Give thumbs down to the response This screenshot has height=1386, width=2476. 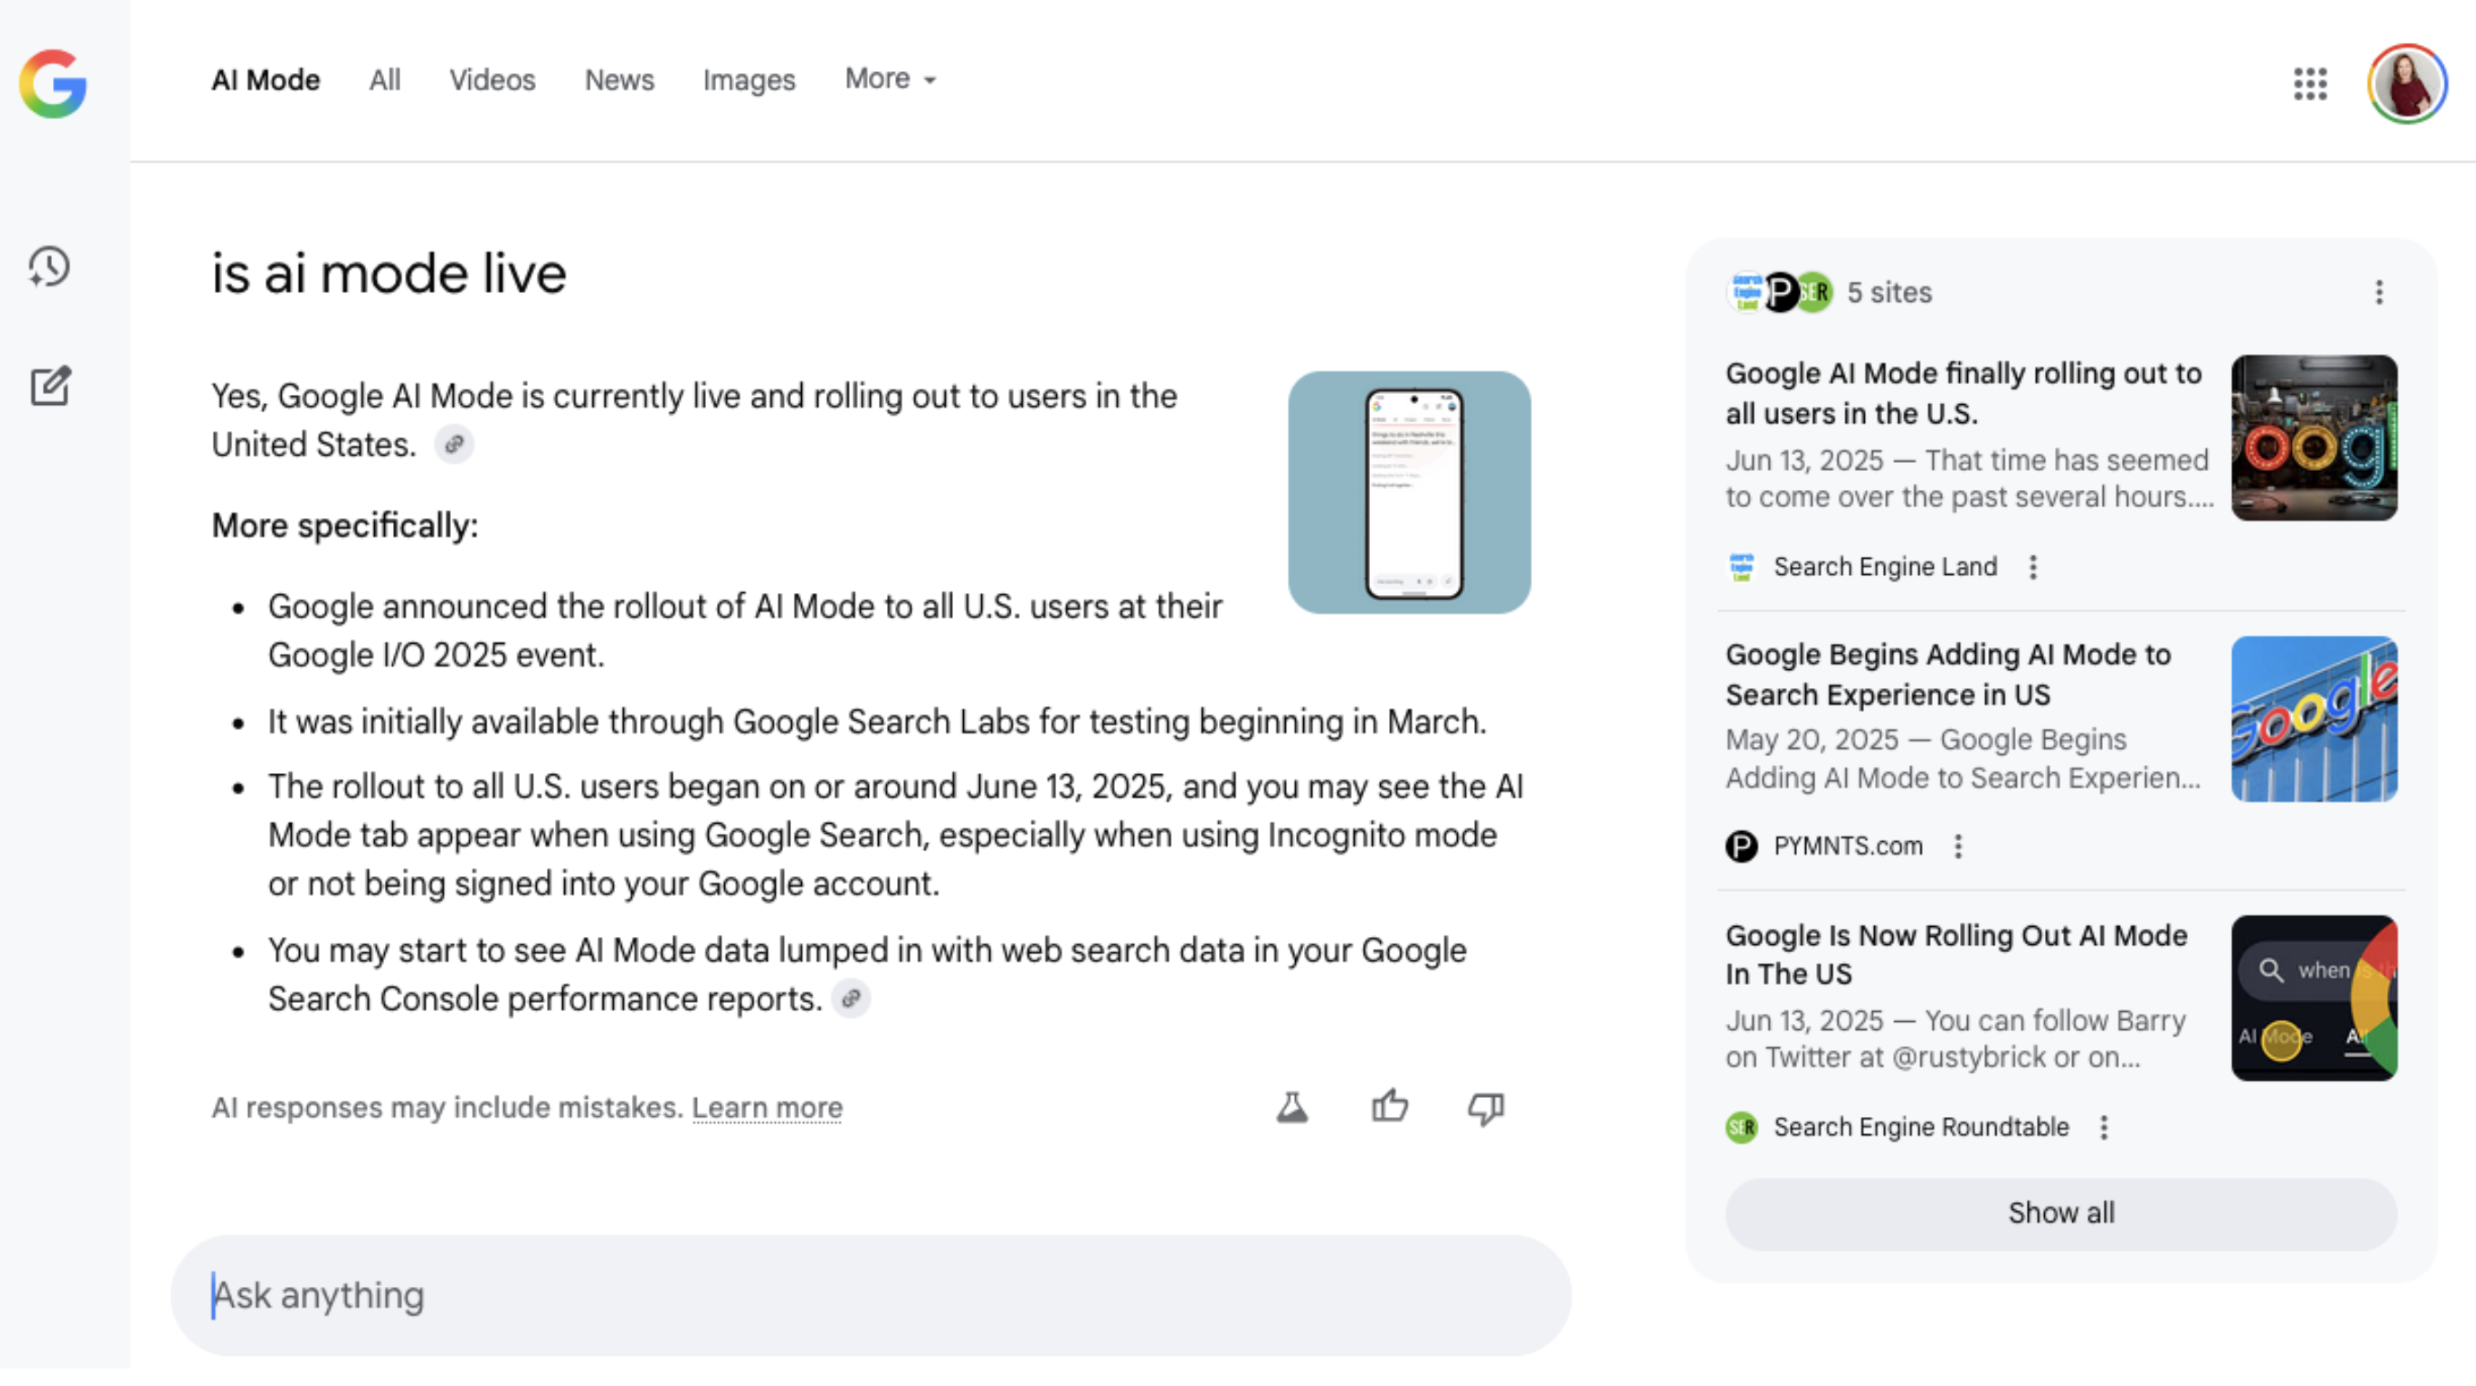coord(1486,1108)
